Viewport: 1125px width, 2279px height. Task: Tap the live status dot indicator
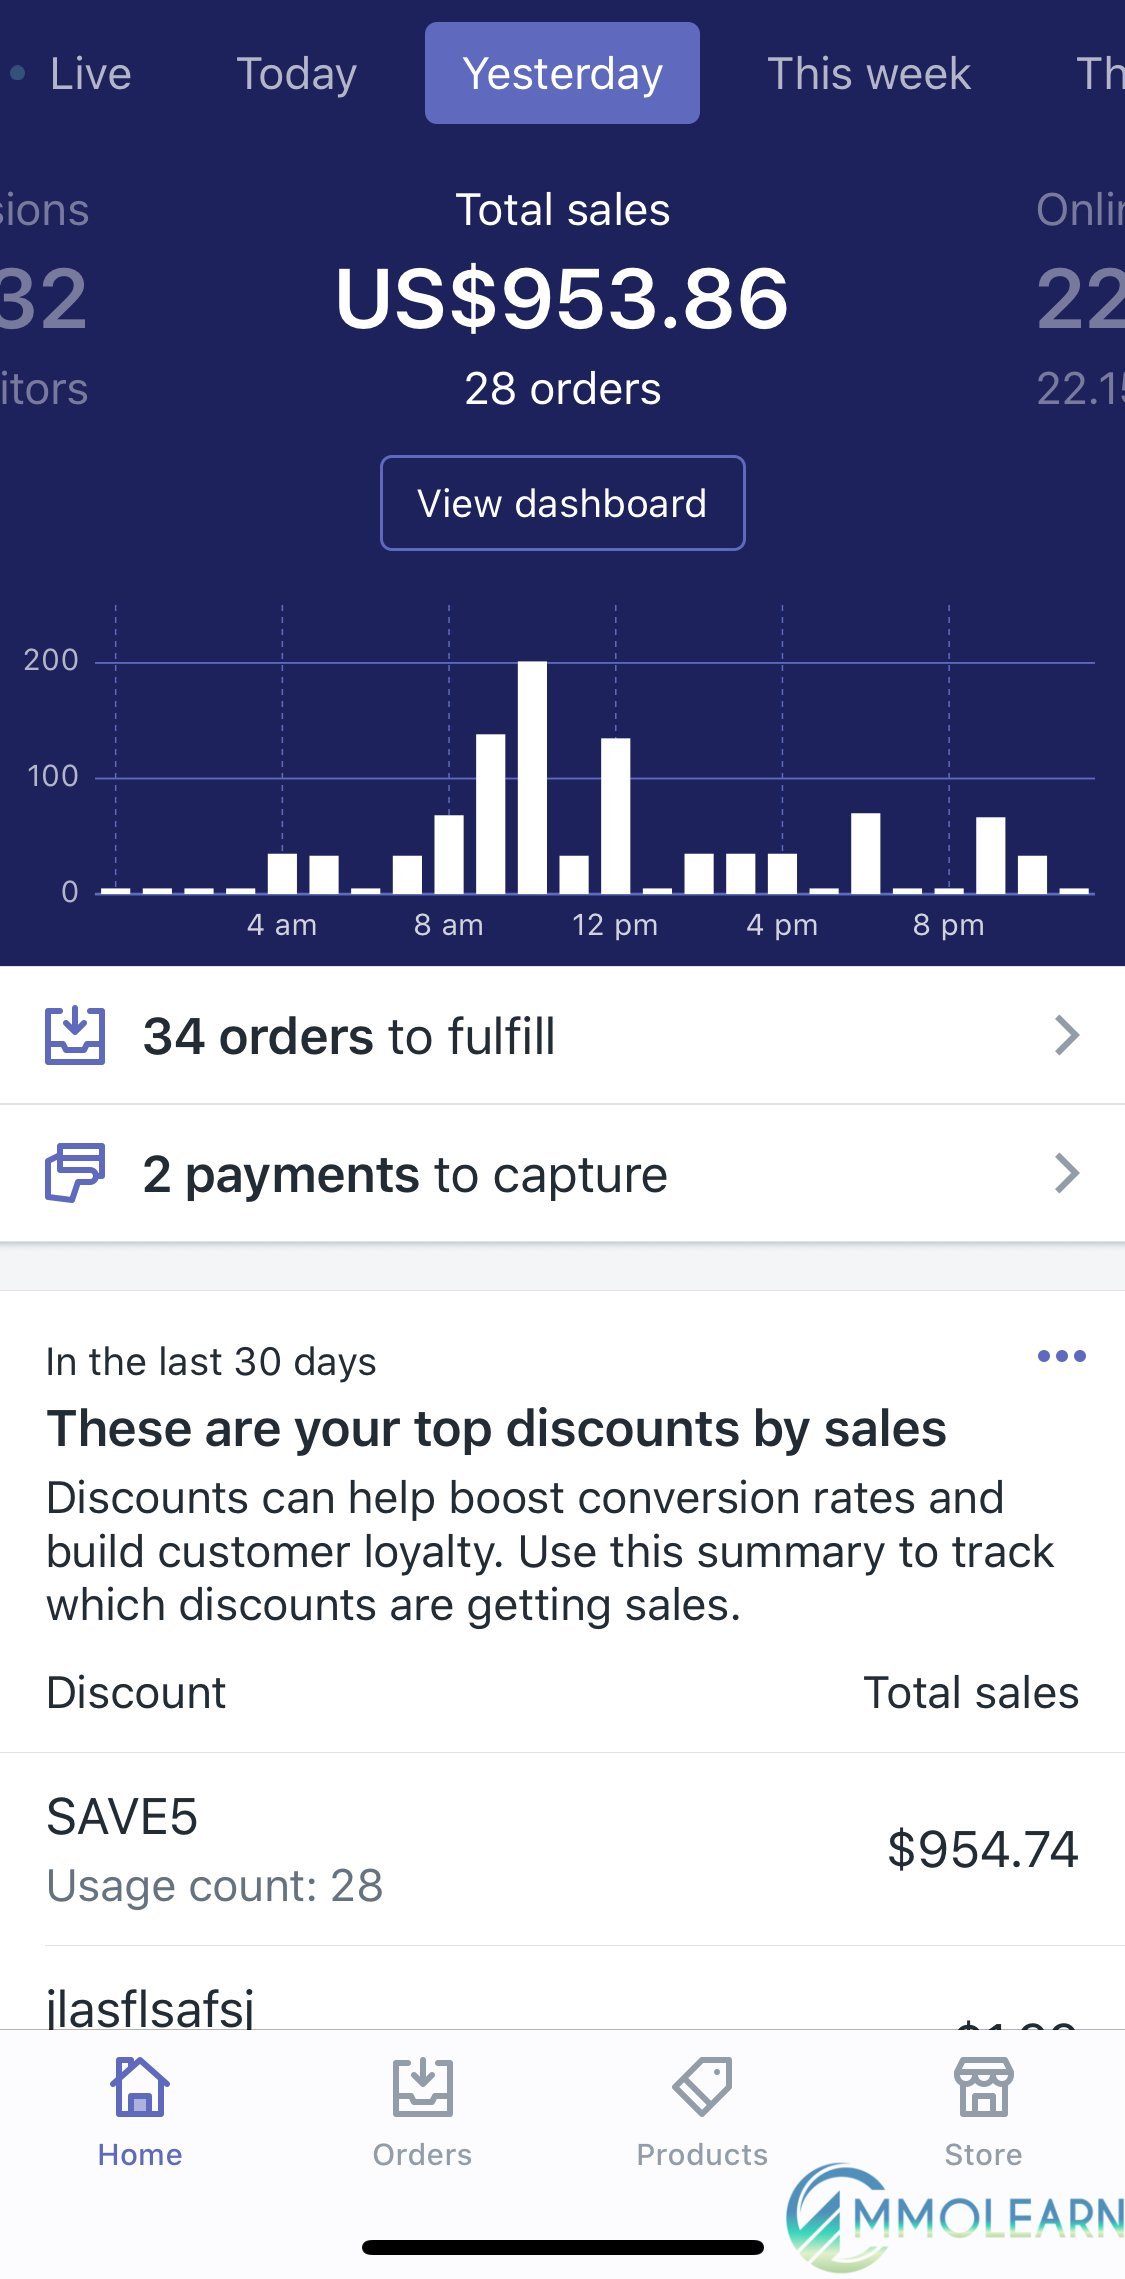coord(18,73)
